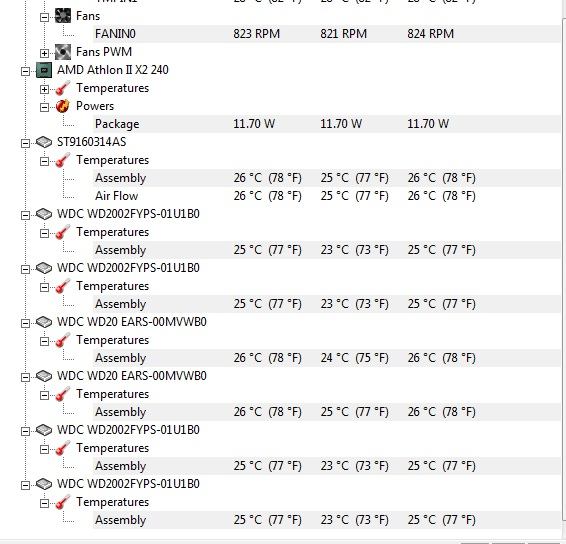This screenshot has height=544, width=566.
Task: Expand the AMD Athlon Temperatures node
Action: click(44, 89)
